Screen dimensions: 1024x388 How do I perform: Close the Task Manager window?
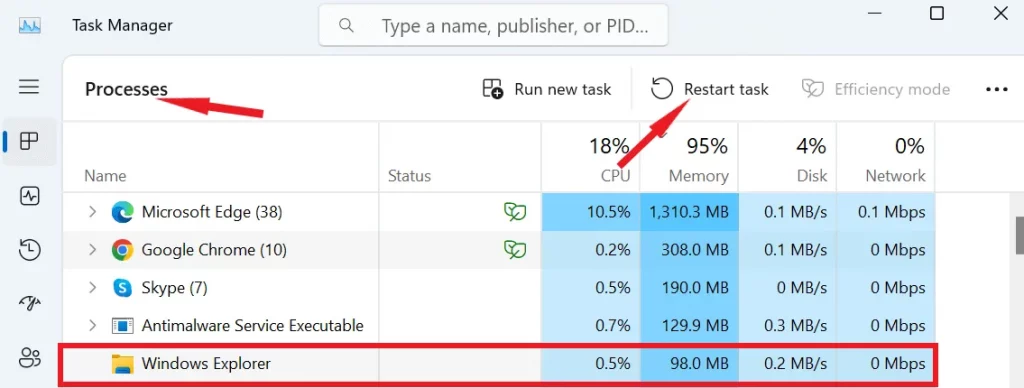pyautogui.click(x=1000, y=13)
